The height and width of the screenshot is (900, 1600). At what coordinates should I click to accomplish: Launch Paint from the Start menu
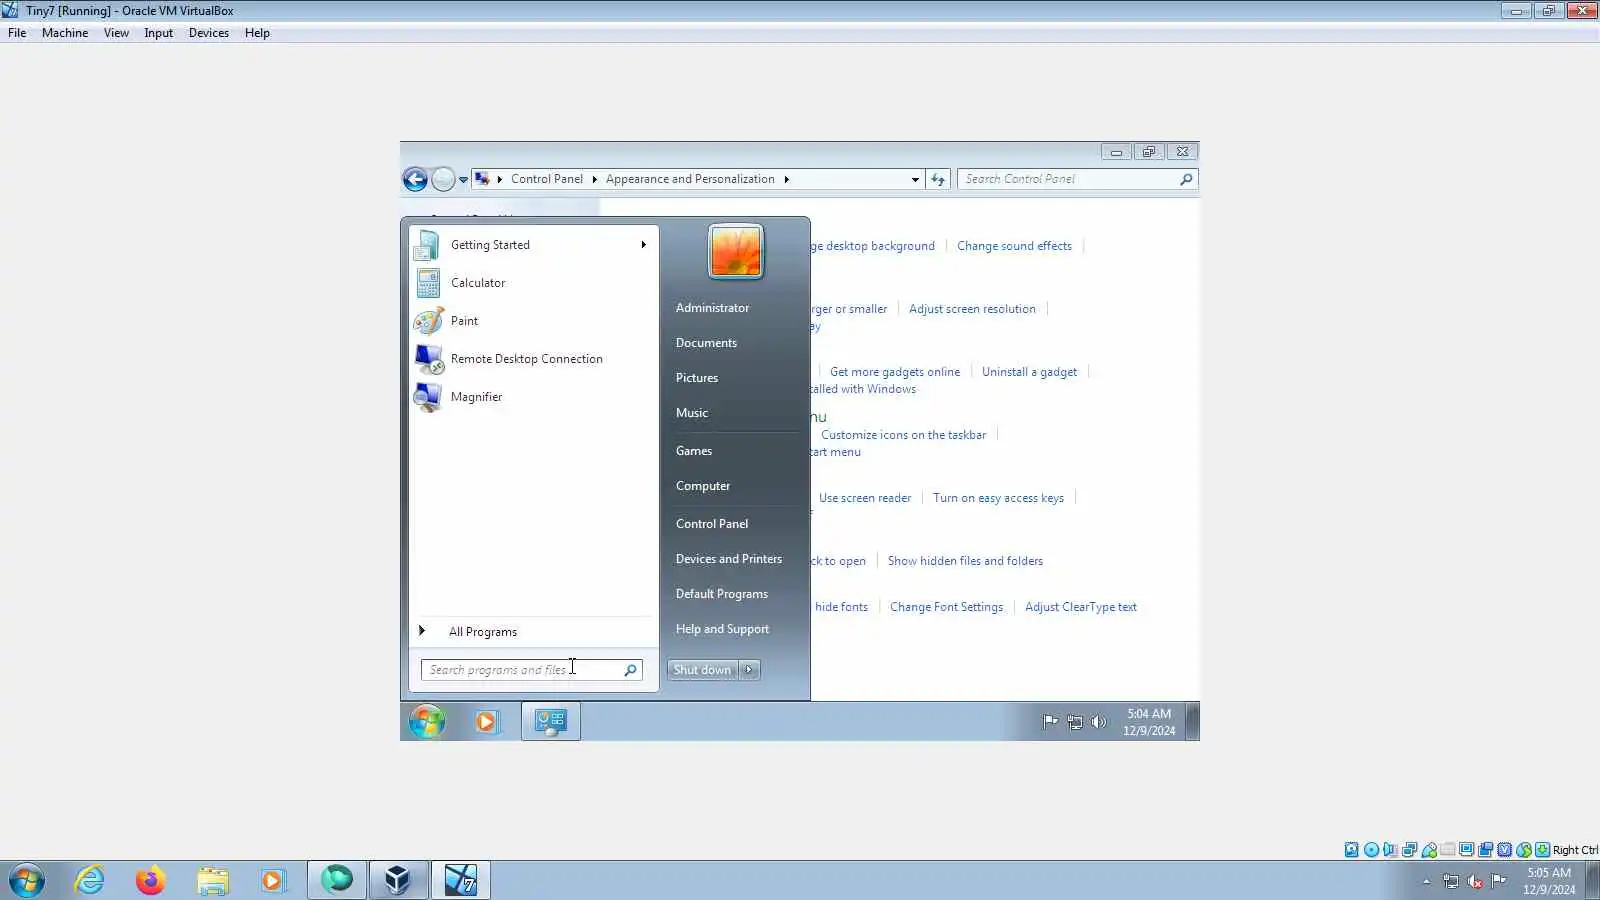pos(534,321)
